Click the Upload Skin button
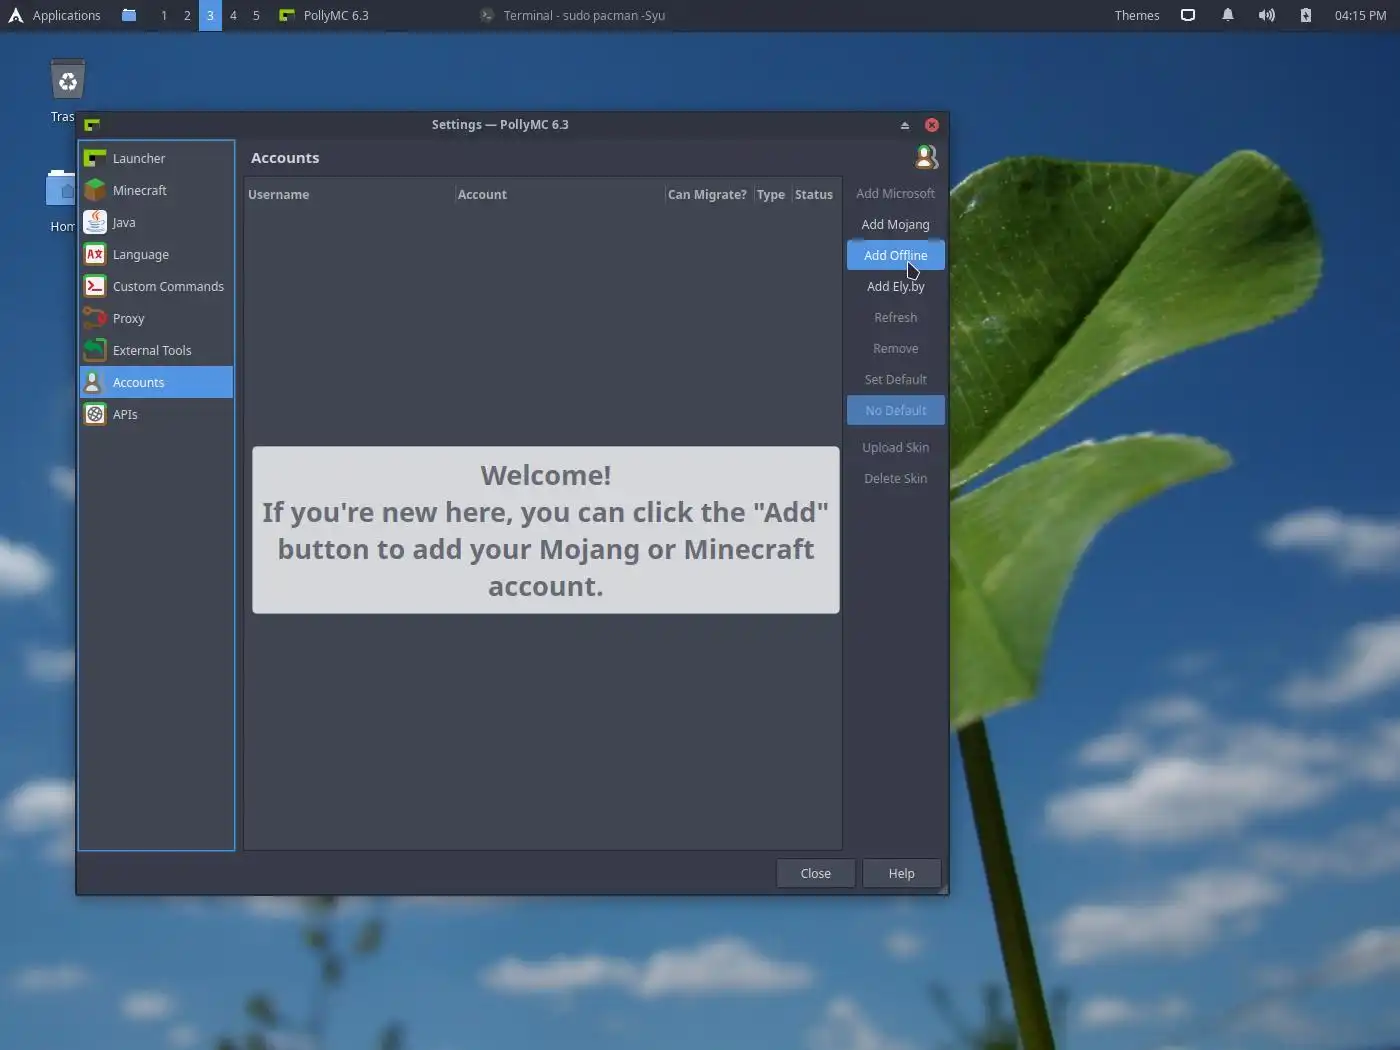This screenshot has width=1400, height=1050. [x=895, y=447]
